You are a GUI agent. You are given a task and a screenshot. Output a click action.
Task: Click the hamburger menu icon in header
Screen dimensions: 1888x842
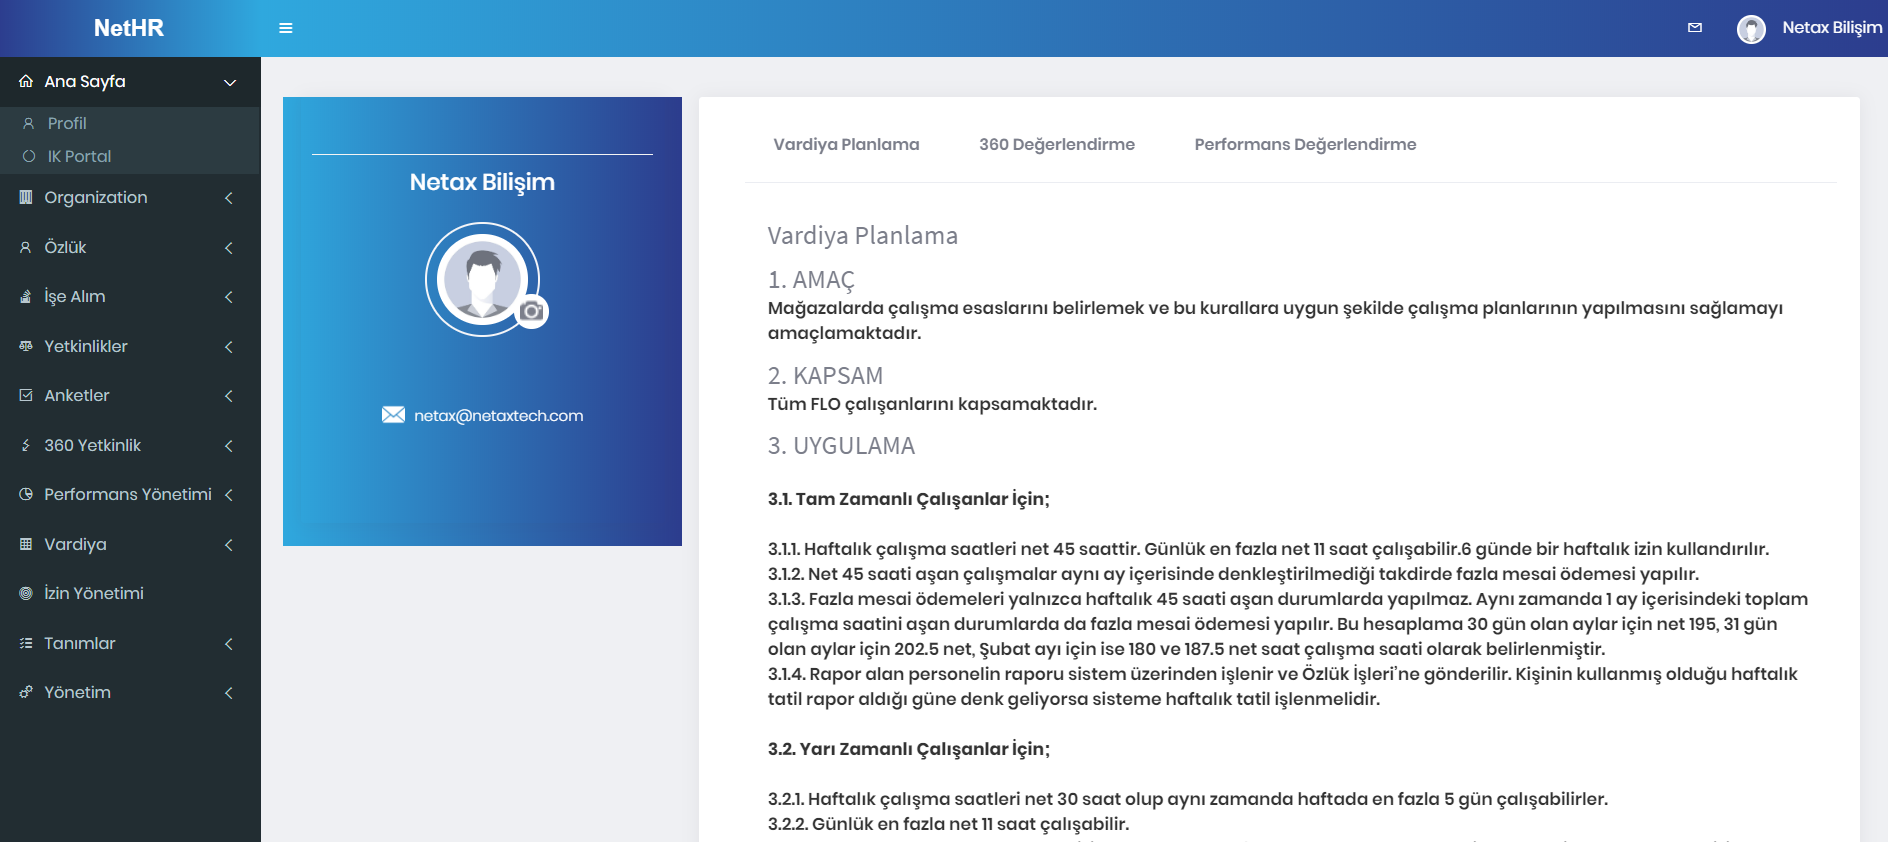pos(286,28)
